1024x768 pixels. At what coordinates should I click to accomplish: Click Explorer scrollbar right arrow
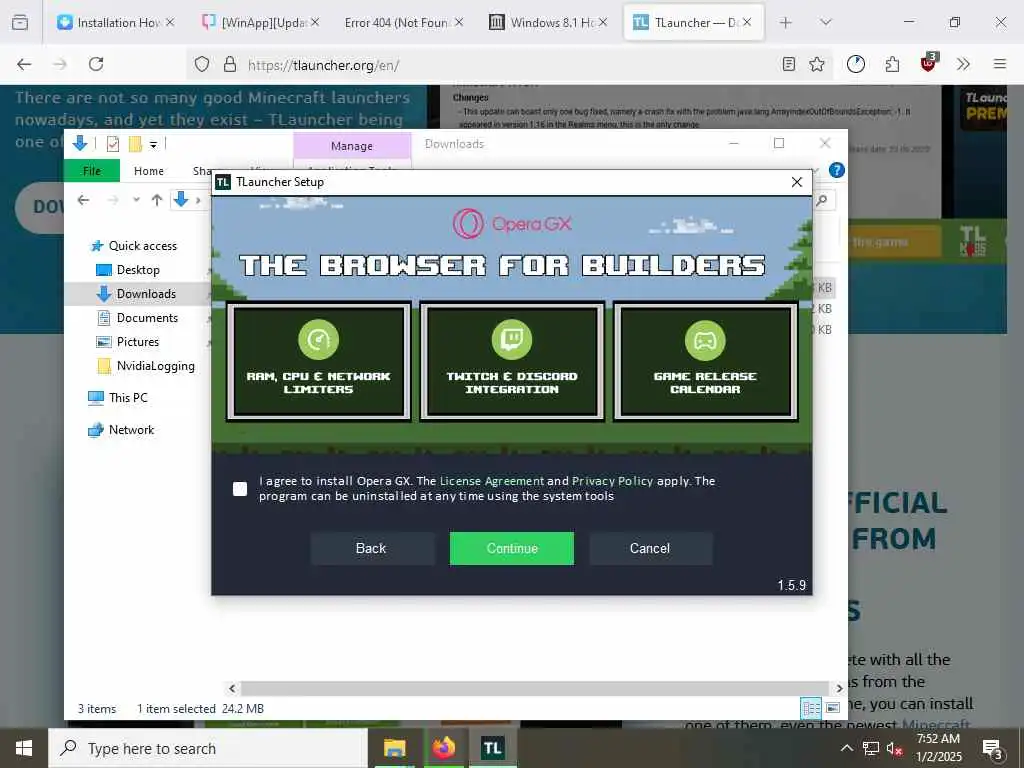pos(839,688)
